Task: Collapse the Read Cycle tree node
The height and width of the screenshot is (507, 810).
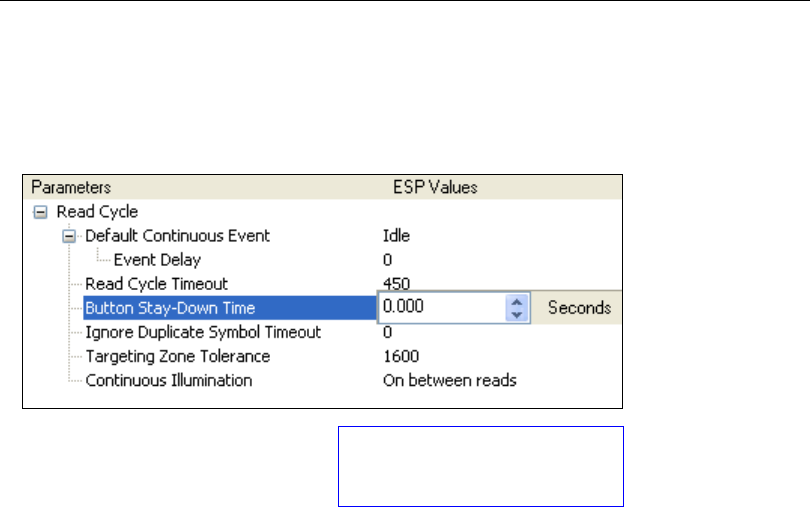Action: tap(40, 212)
